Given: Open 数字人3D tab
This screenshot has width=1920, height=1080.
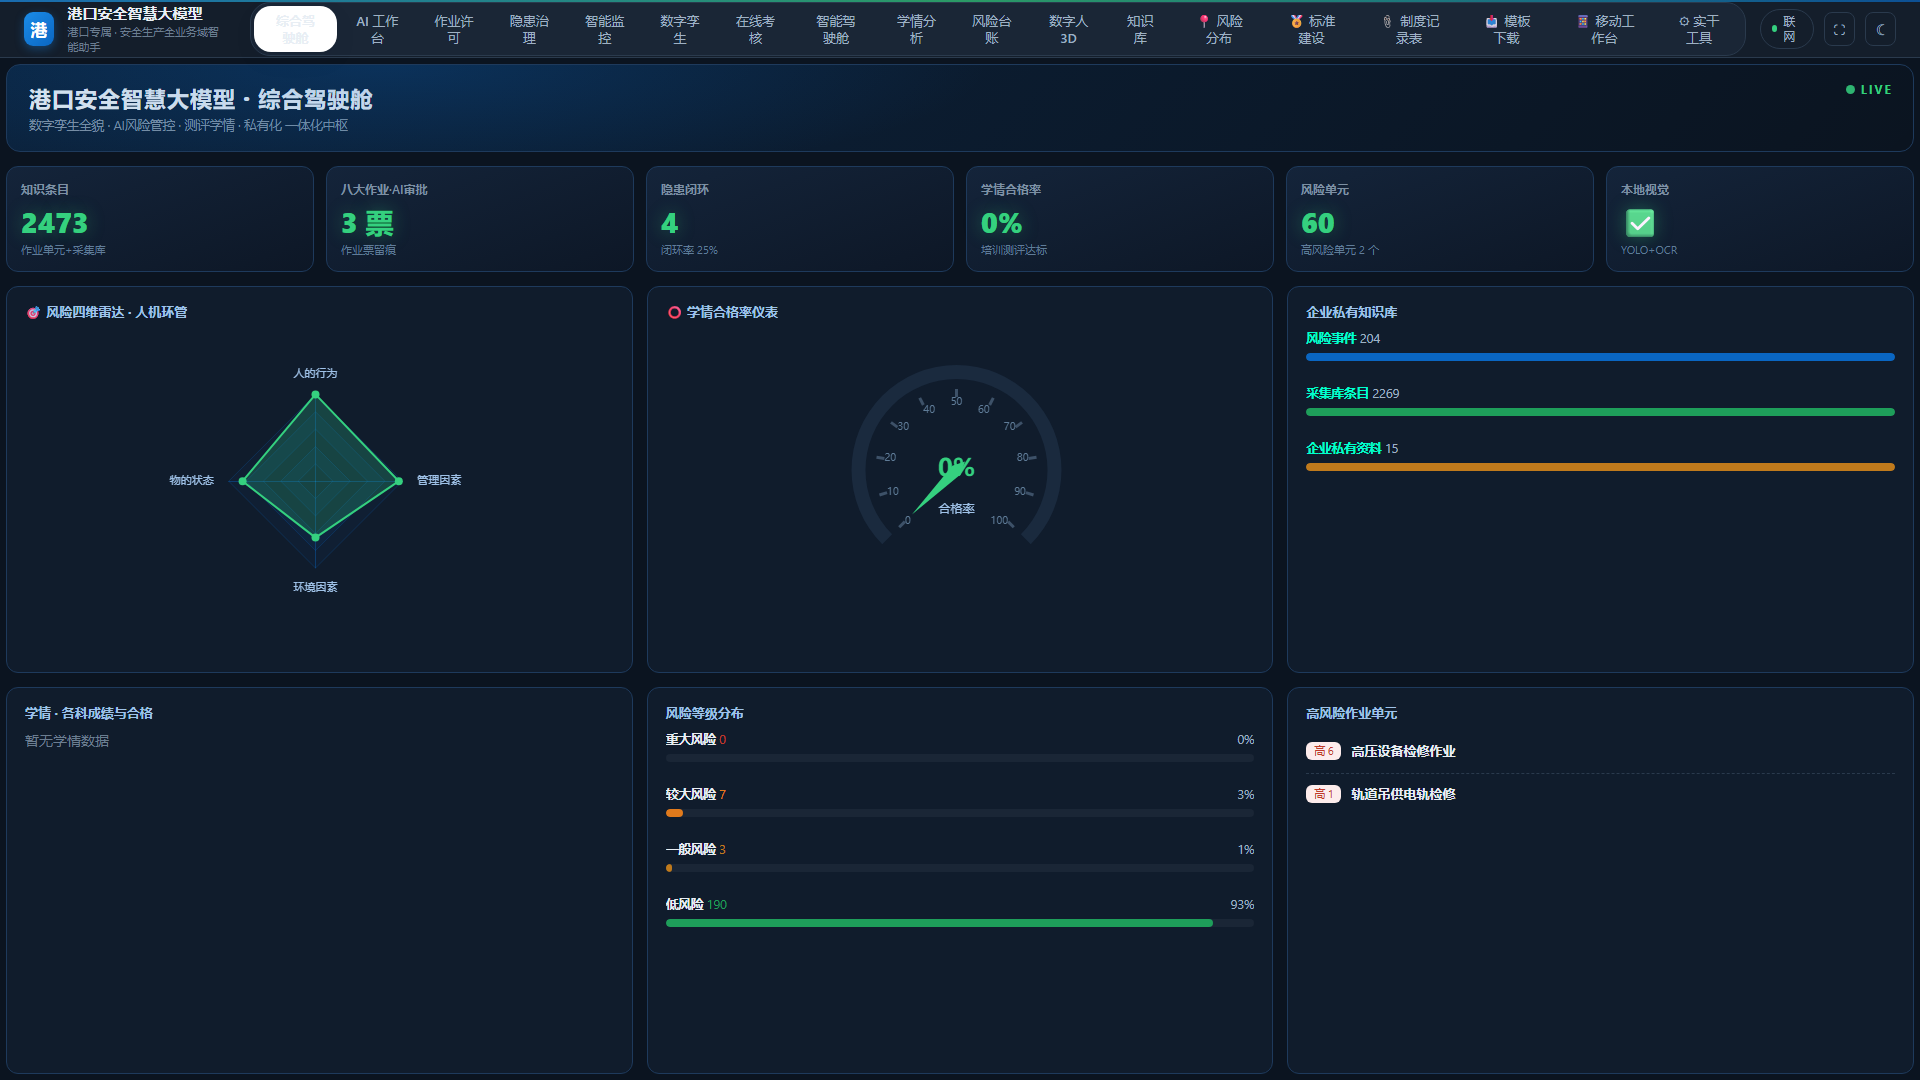Looking at the screenshot, I should point(1068,30).
